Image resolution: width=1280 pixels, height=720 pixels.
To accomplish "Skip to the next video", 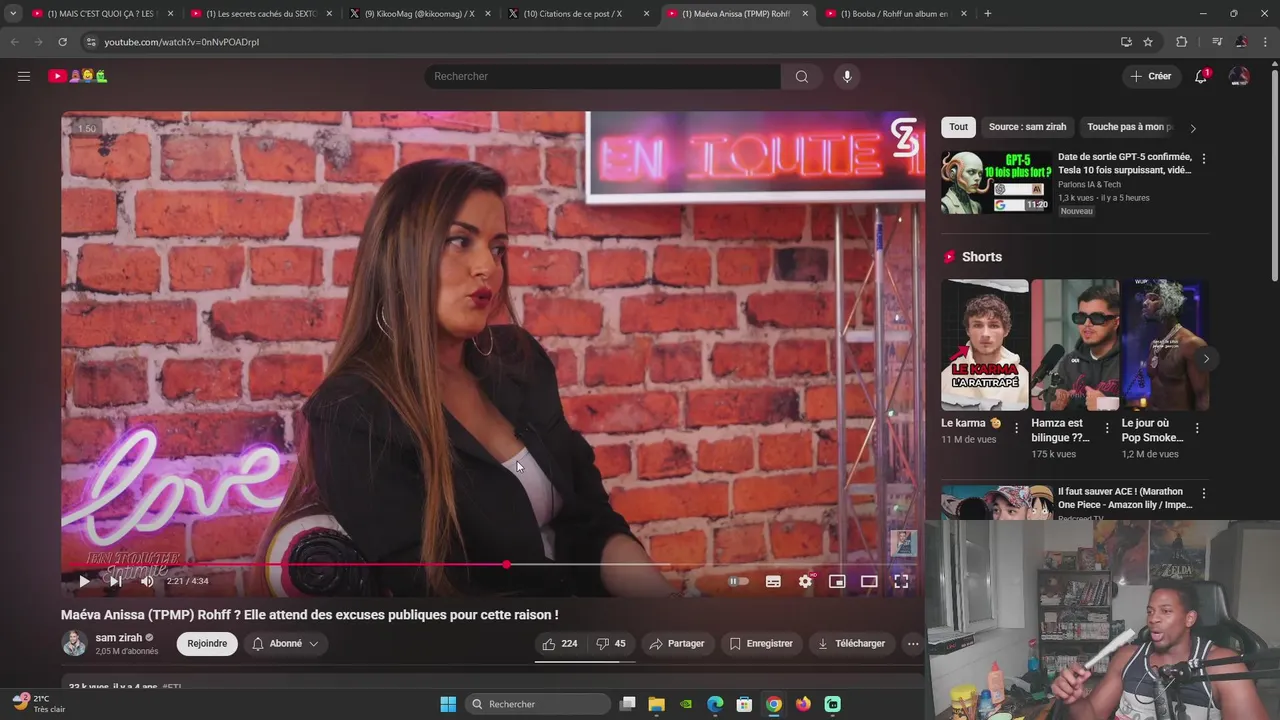I will [115, 581].
